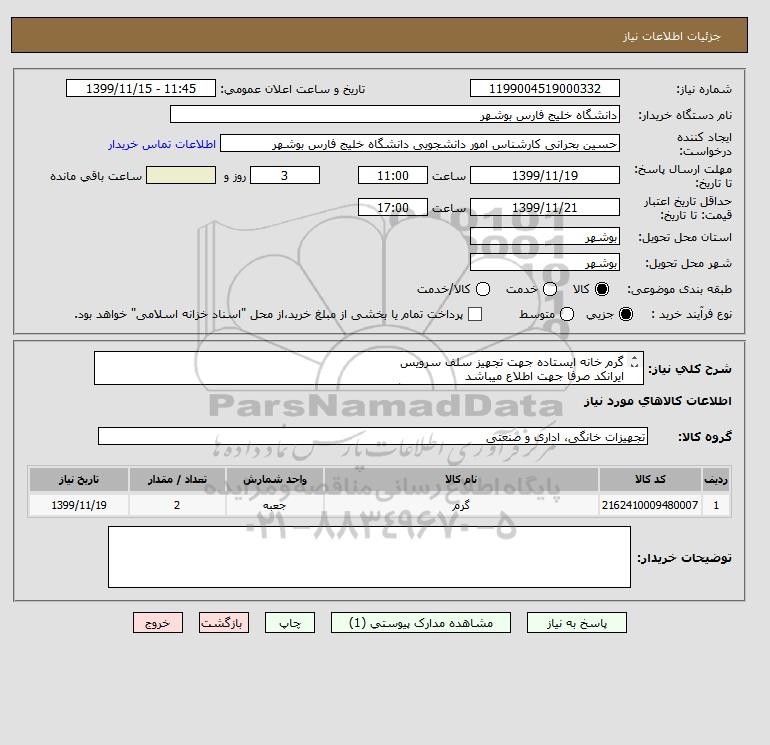Click item code cell 2162410009480007

pos(650,505)
